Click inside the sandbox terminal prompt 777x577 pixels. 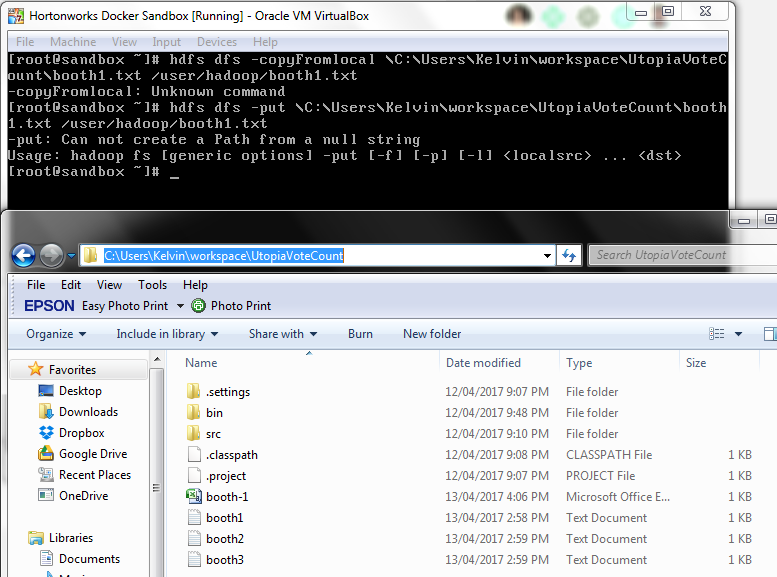pyautogui.click(x=174, y=172)
